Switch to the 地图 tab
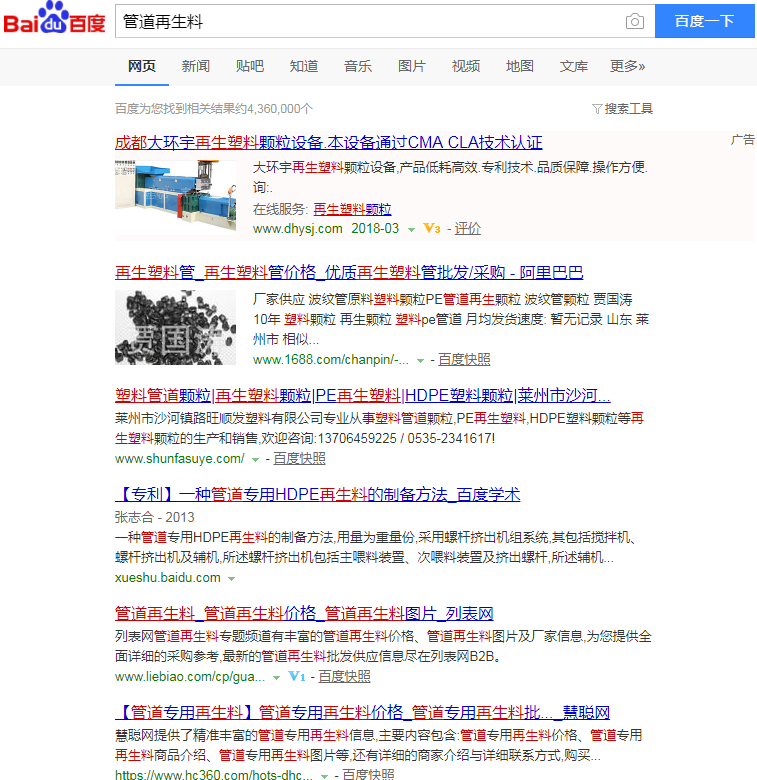Image resolution: width=757 pixels, height=780 pixels. 519,66
